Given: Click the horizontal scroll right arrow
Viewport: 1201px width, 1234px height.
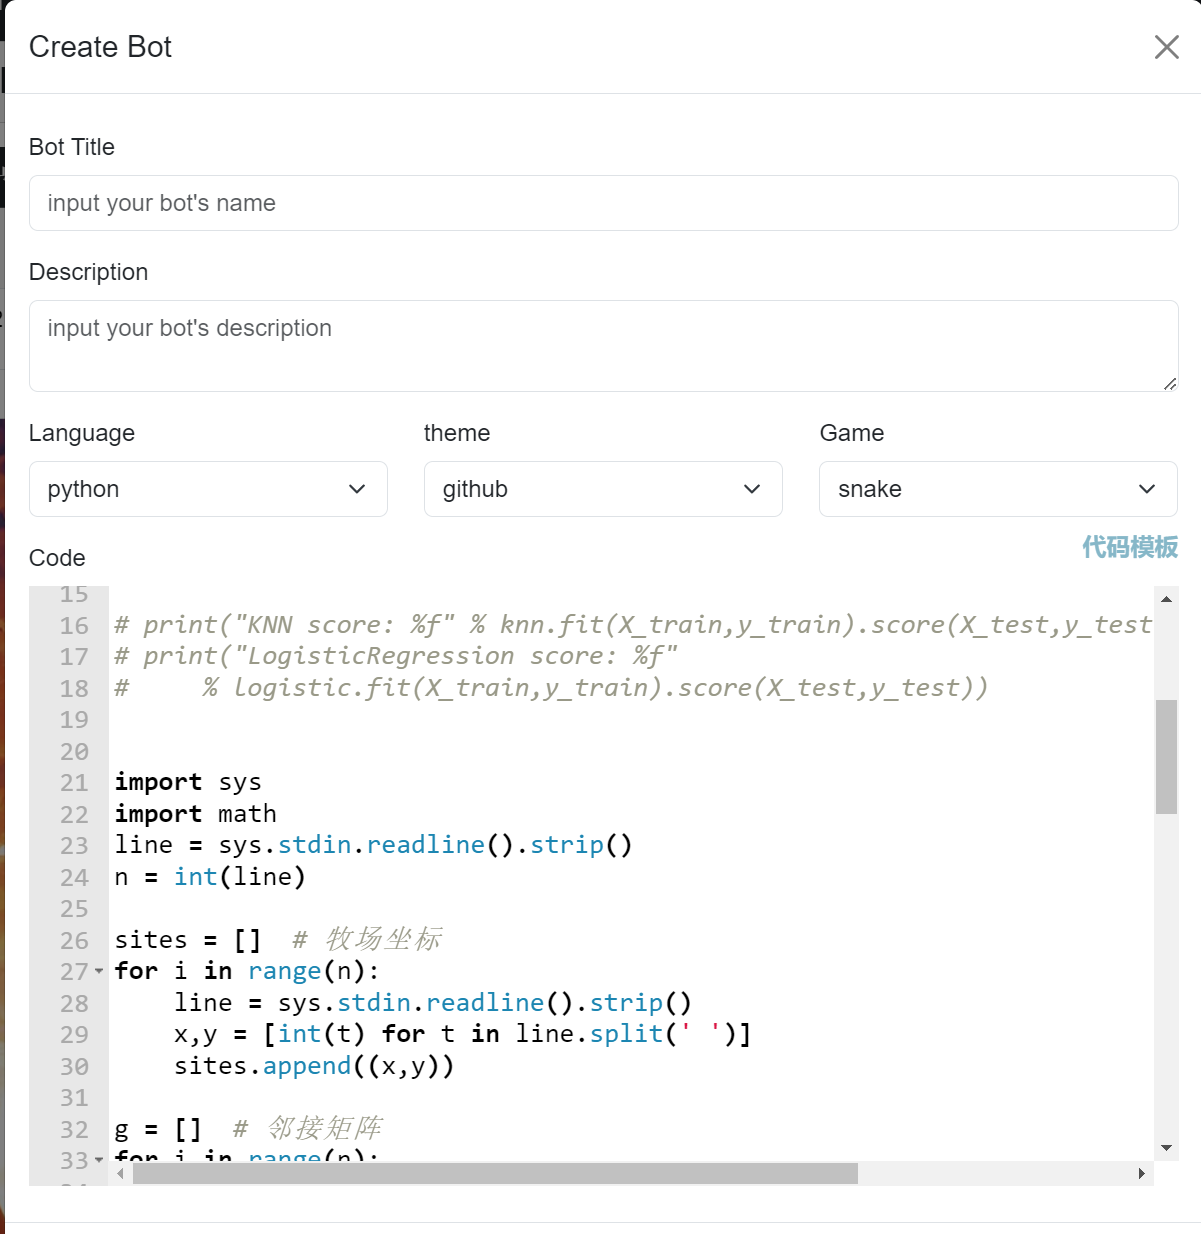Looking at the screenshot, I should pos(1141,1174).
